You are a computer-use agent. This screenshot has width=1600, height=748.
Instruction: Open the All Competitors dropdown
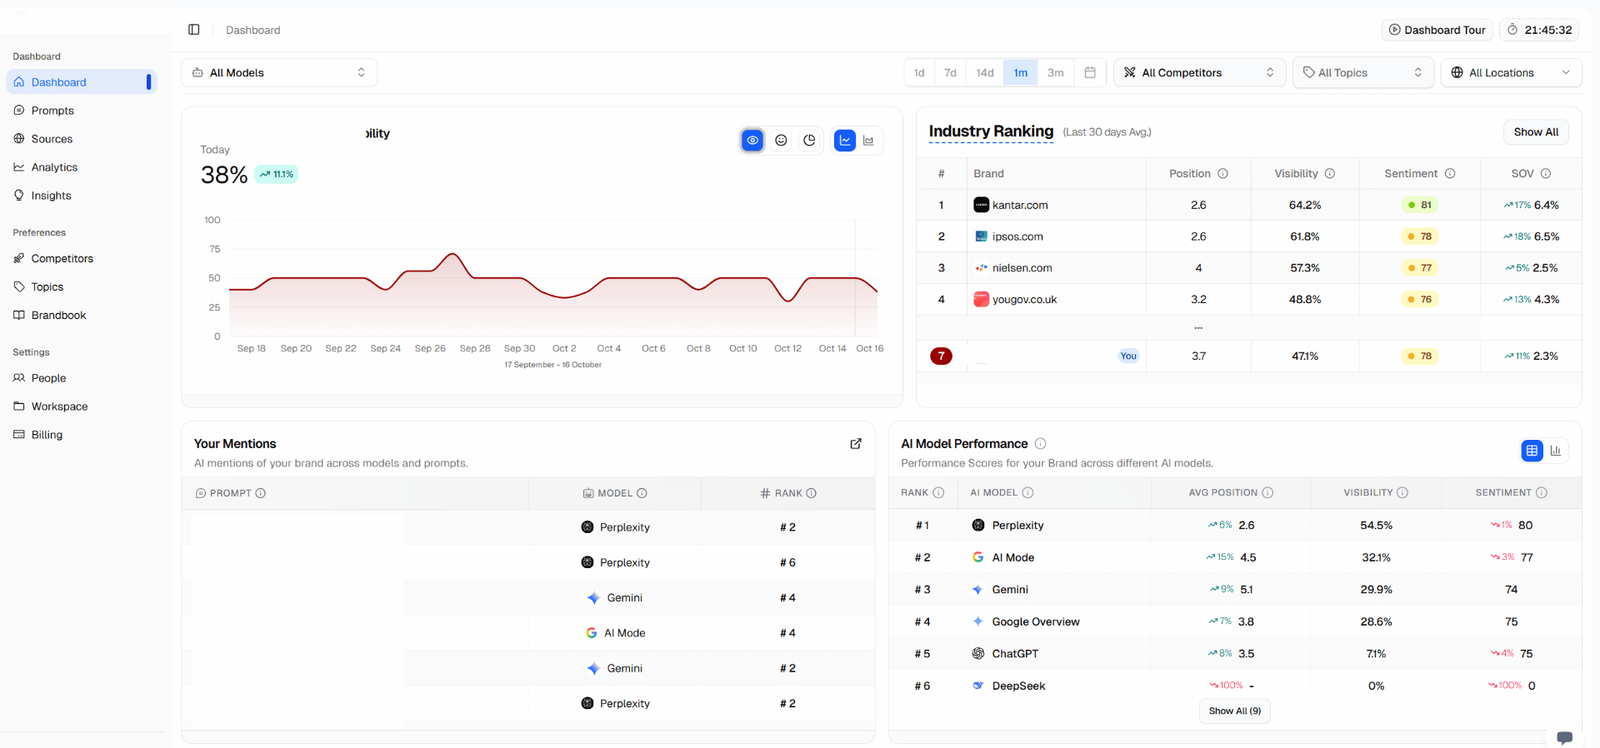click(x=1199, y=73)
